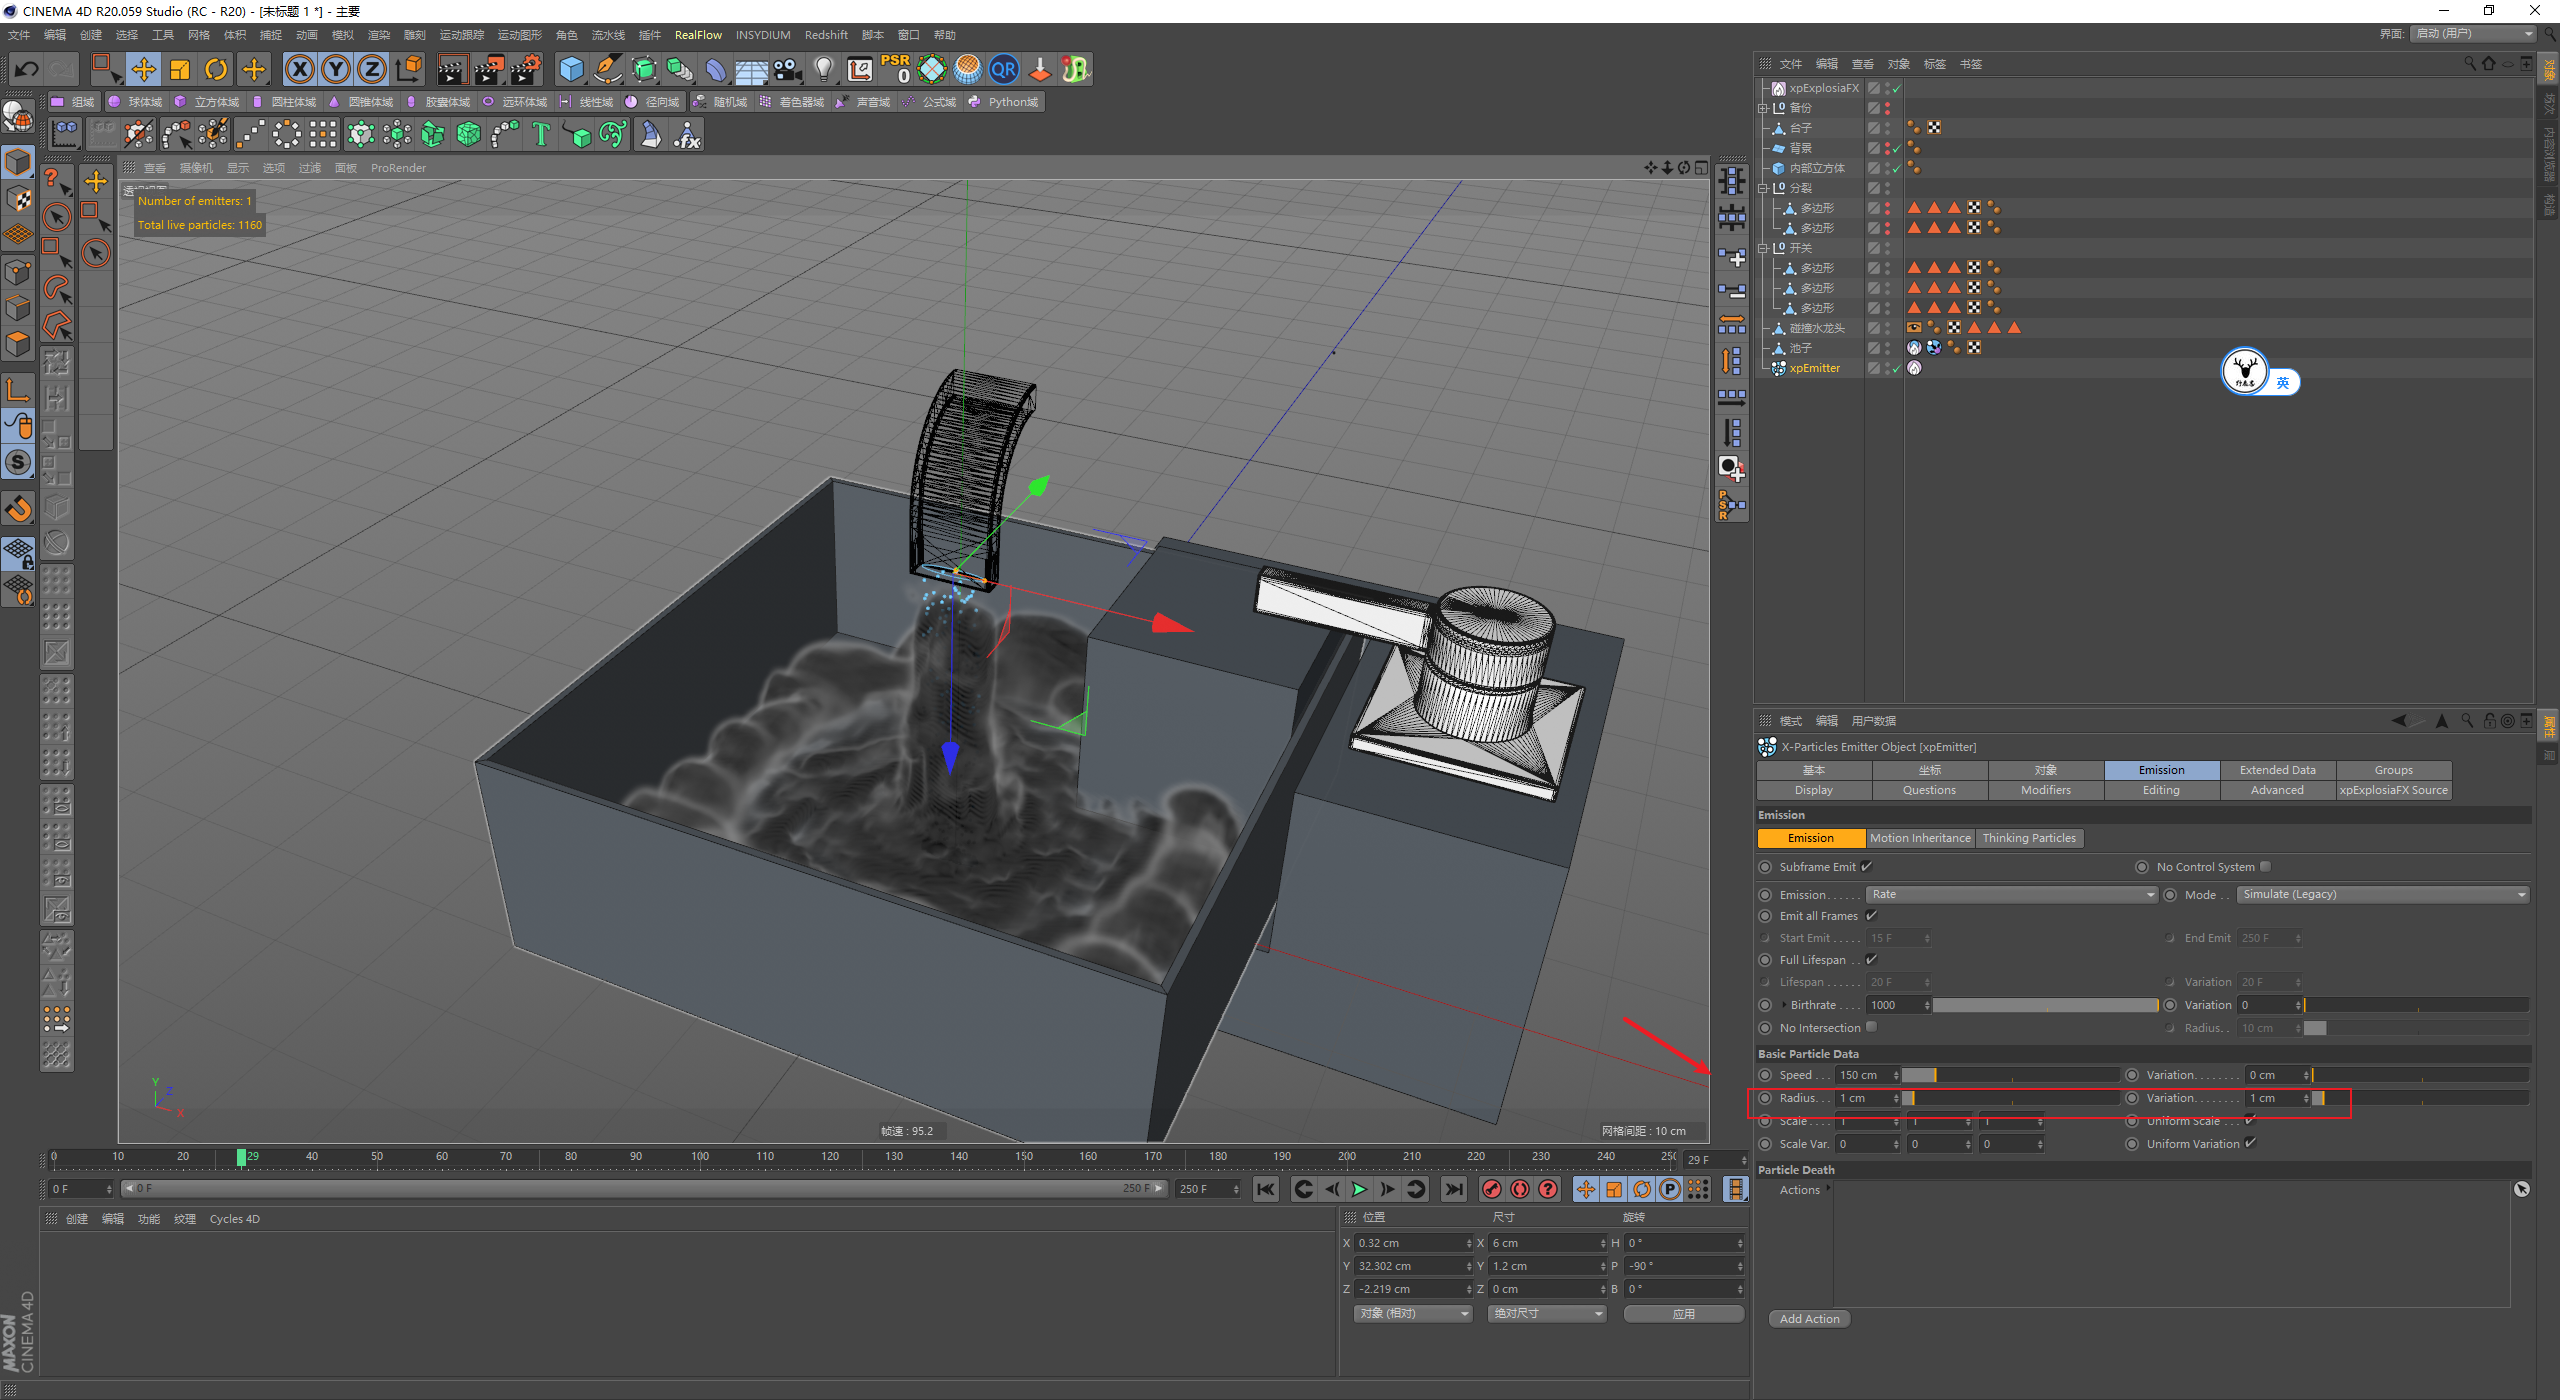This screenshot has height=1400, width=2560.
Task: Collapse the 分裂 group in the object manager
Action: tap(1764, 188)
